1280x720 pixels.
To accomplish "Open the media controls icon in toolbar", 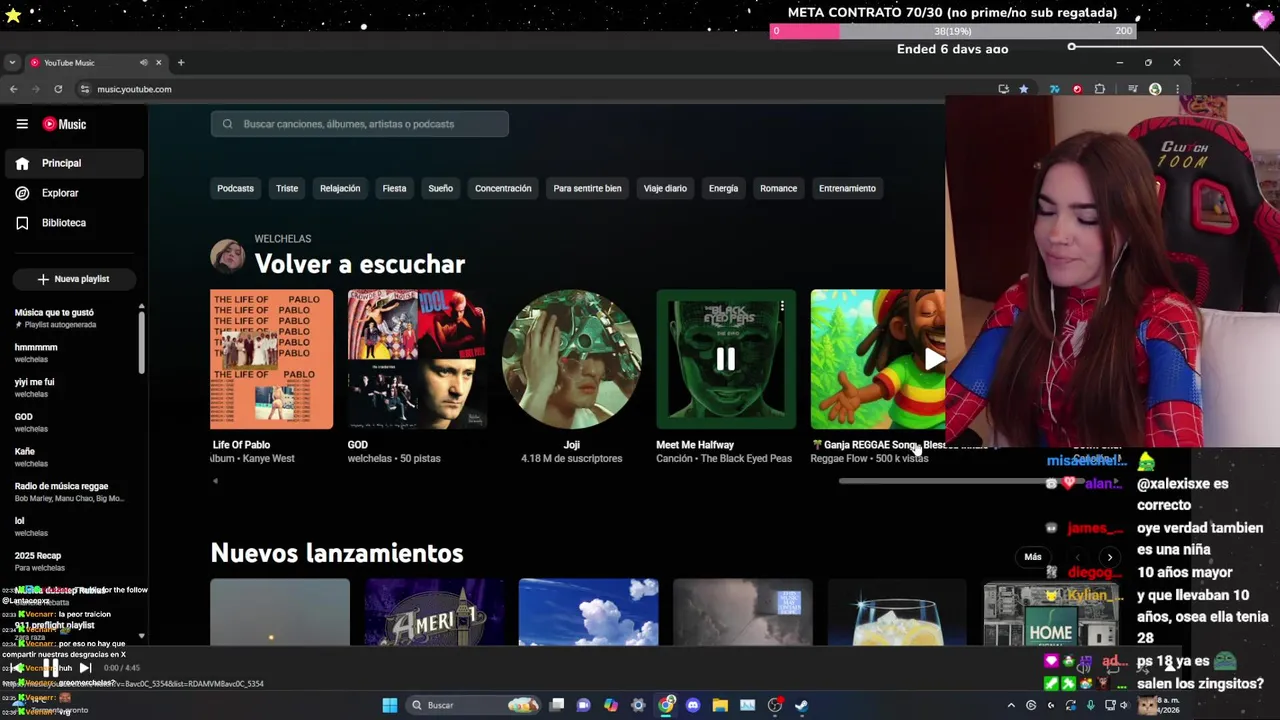I will [x=1132, y=89].
